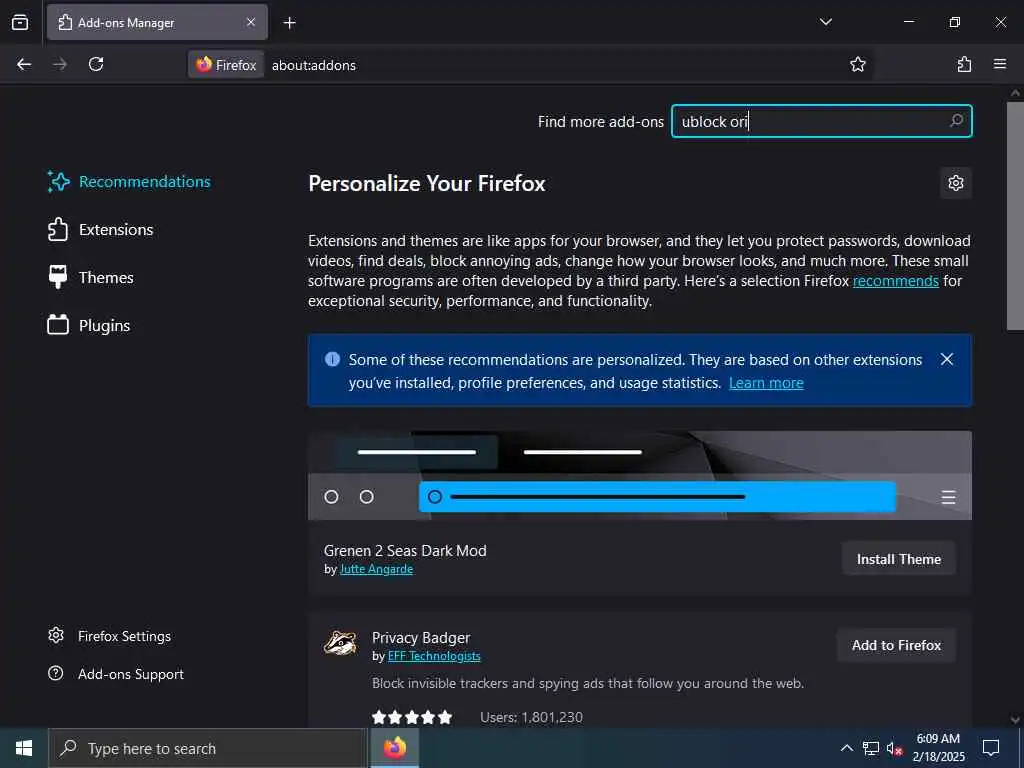Image resolution: width=1024 pixels, height=768 pixels.
Task: Click the Grenen 2 Seas theme preview image
Action: pos(639,475)
